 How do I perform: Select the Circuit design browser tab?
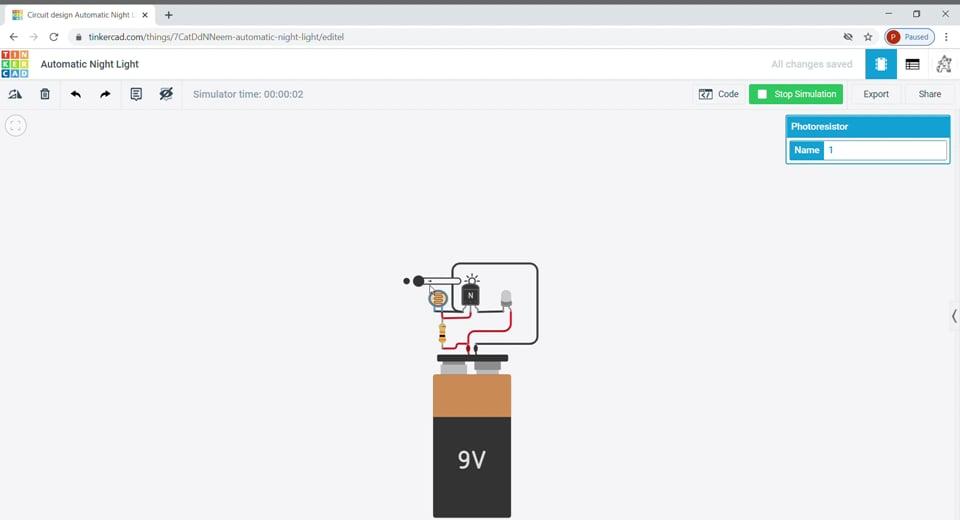[80, 15]
